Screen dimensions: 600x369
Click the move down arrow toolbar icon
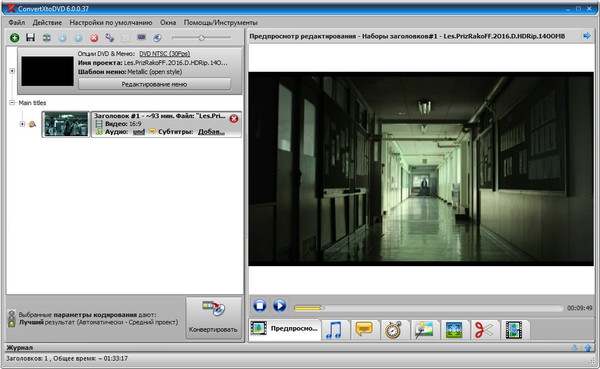tap(62, 38)
